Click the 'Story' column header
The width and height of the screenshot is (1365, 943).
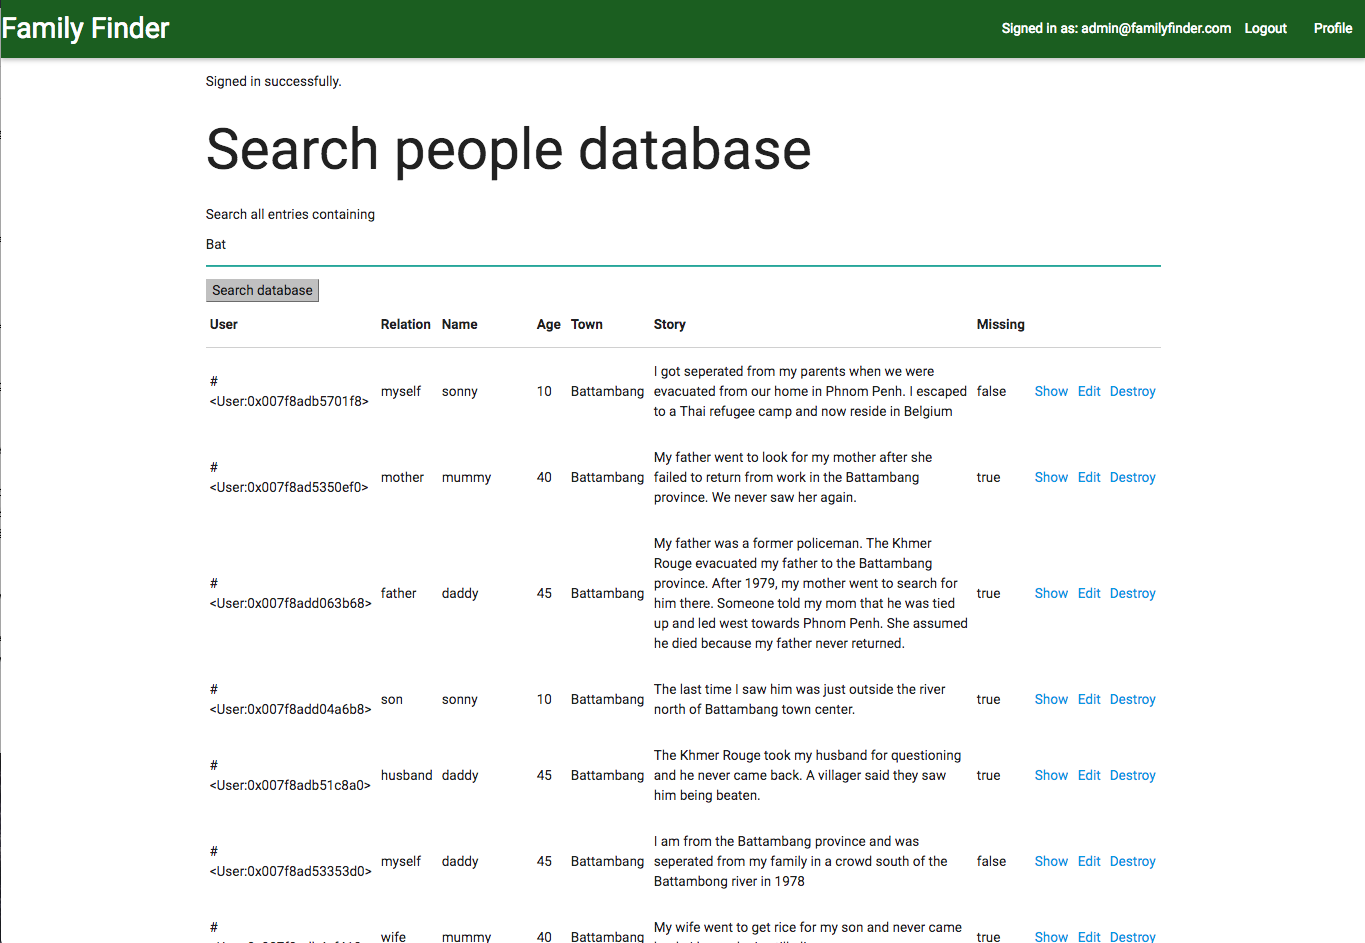tap(669, 324)
